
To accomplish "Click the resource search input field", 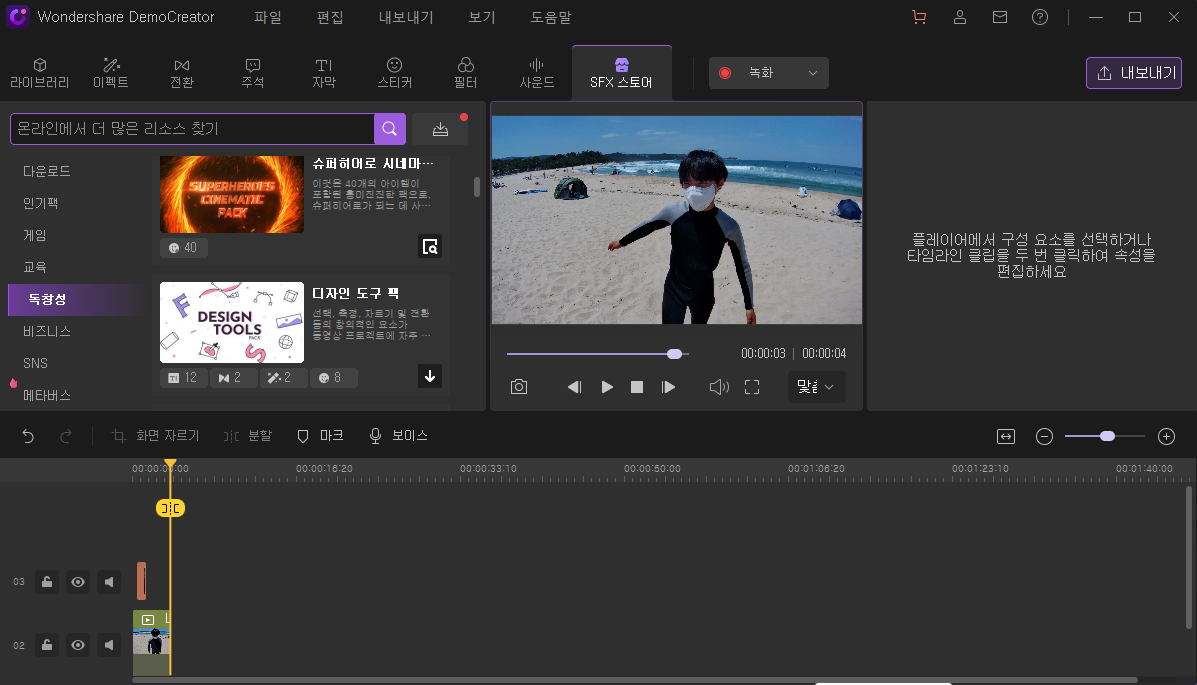I will pos(192,129).
